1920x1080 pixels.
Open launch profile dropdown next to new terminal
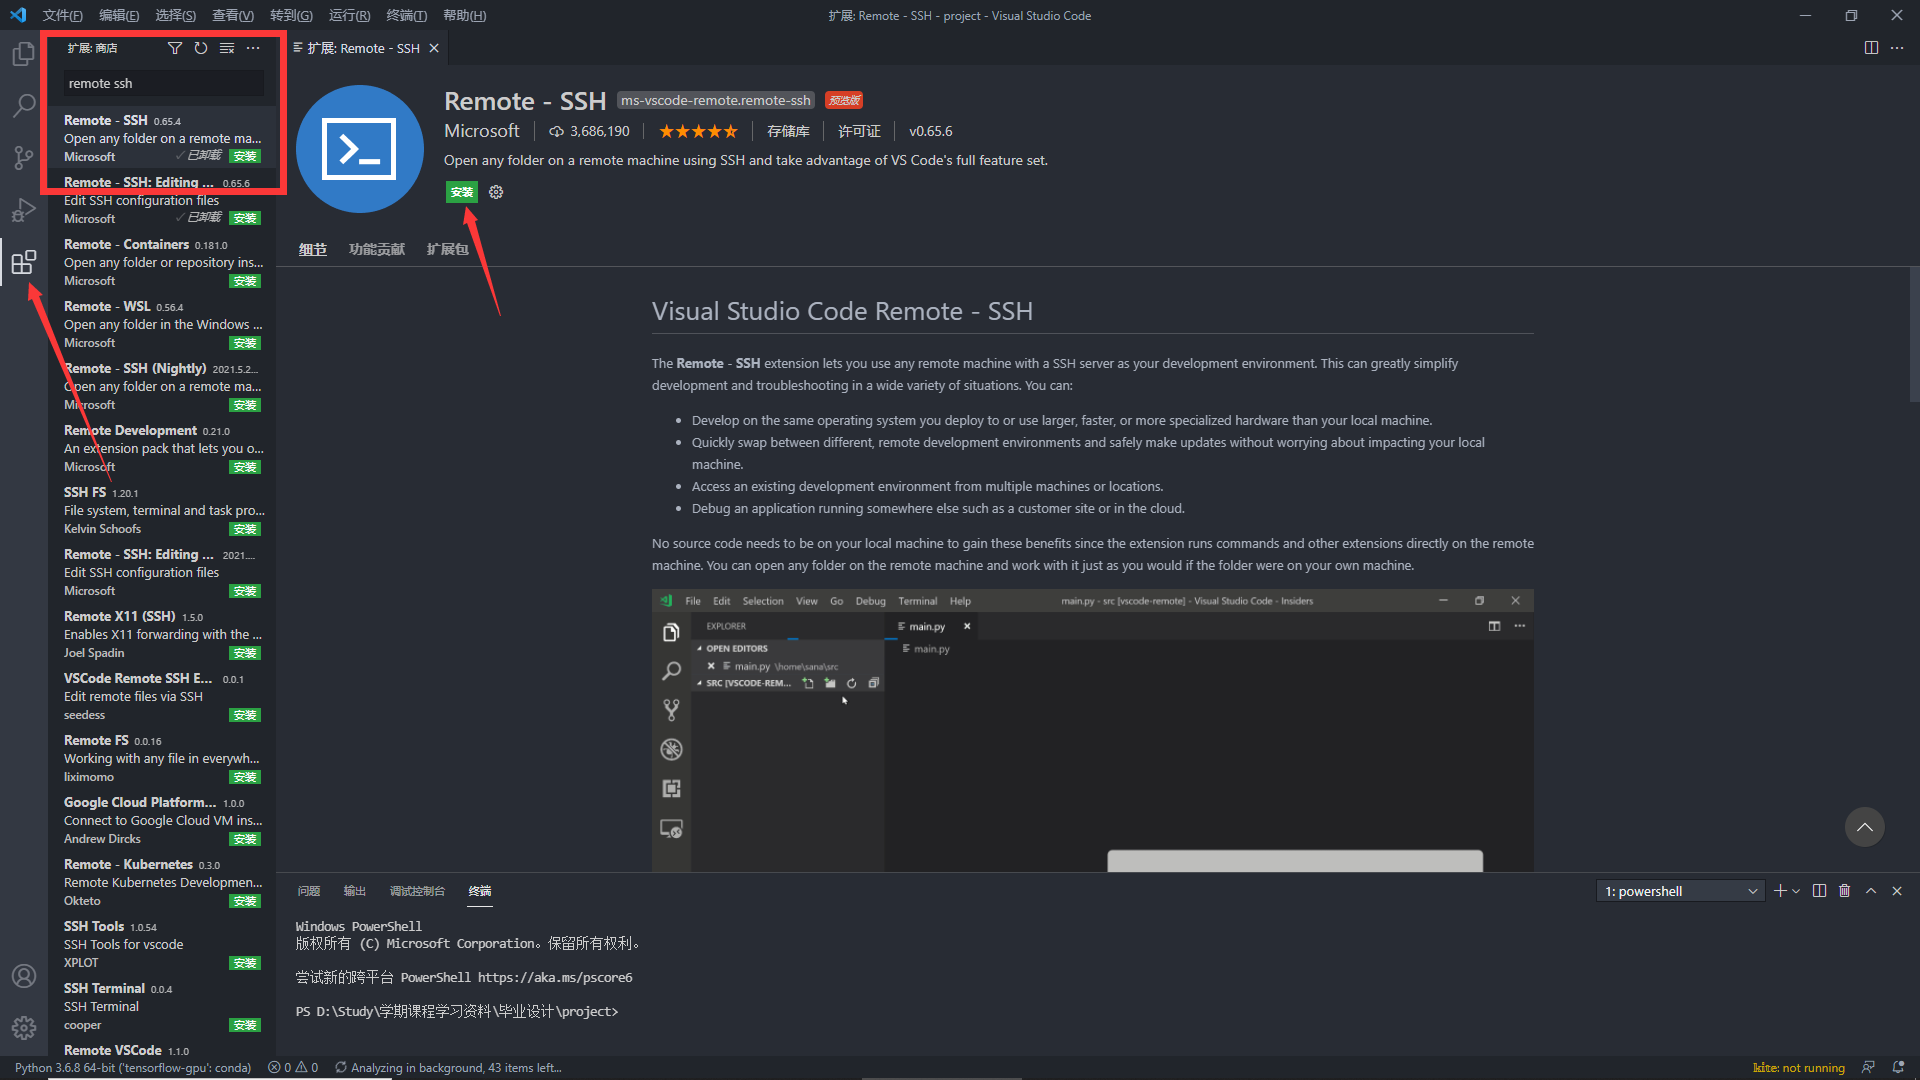pos(1796,891)
